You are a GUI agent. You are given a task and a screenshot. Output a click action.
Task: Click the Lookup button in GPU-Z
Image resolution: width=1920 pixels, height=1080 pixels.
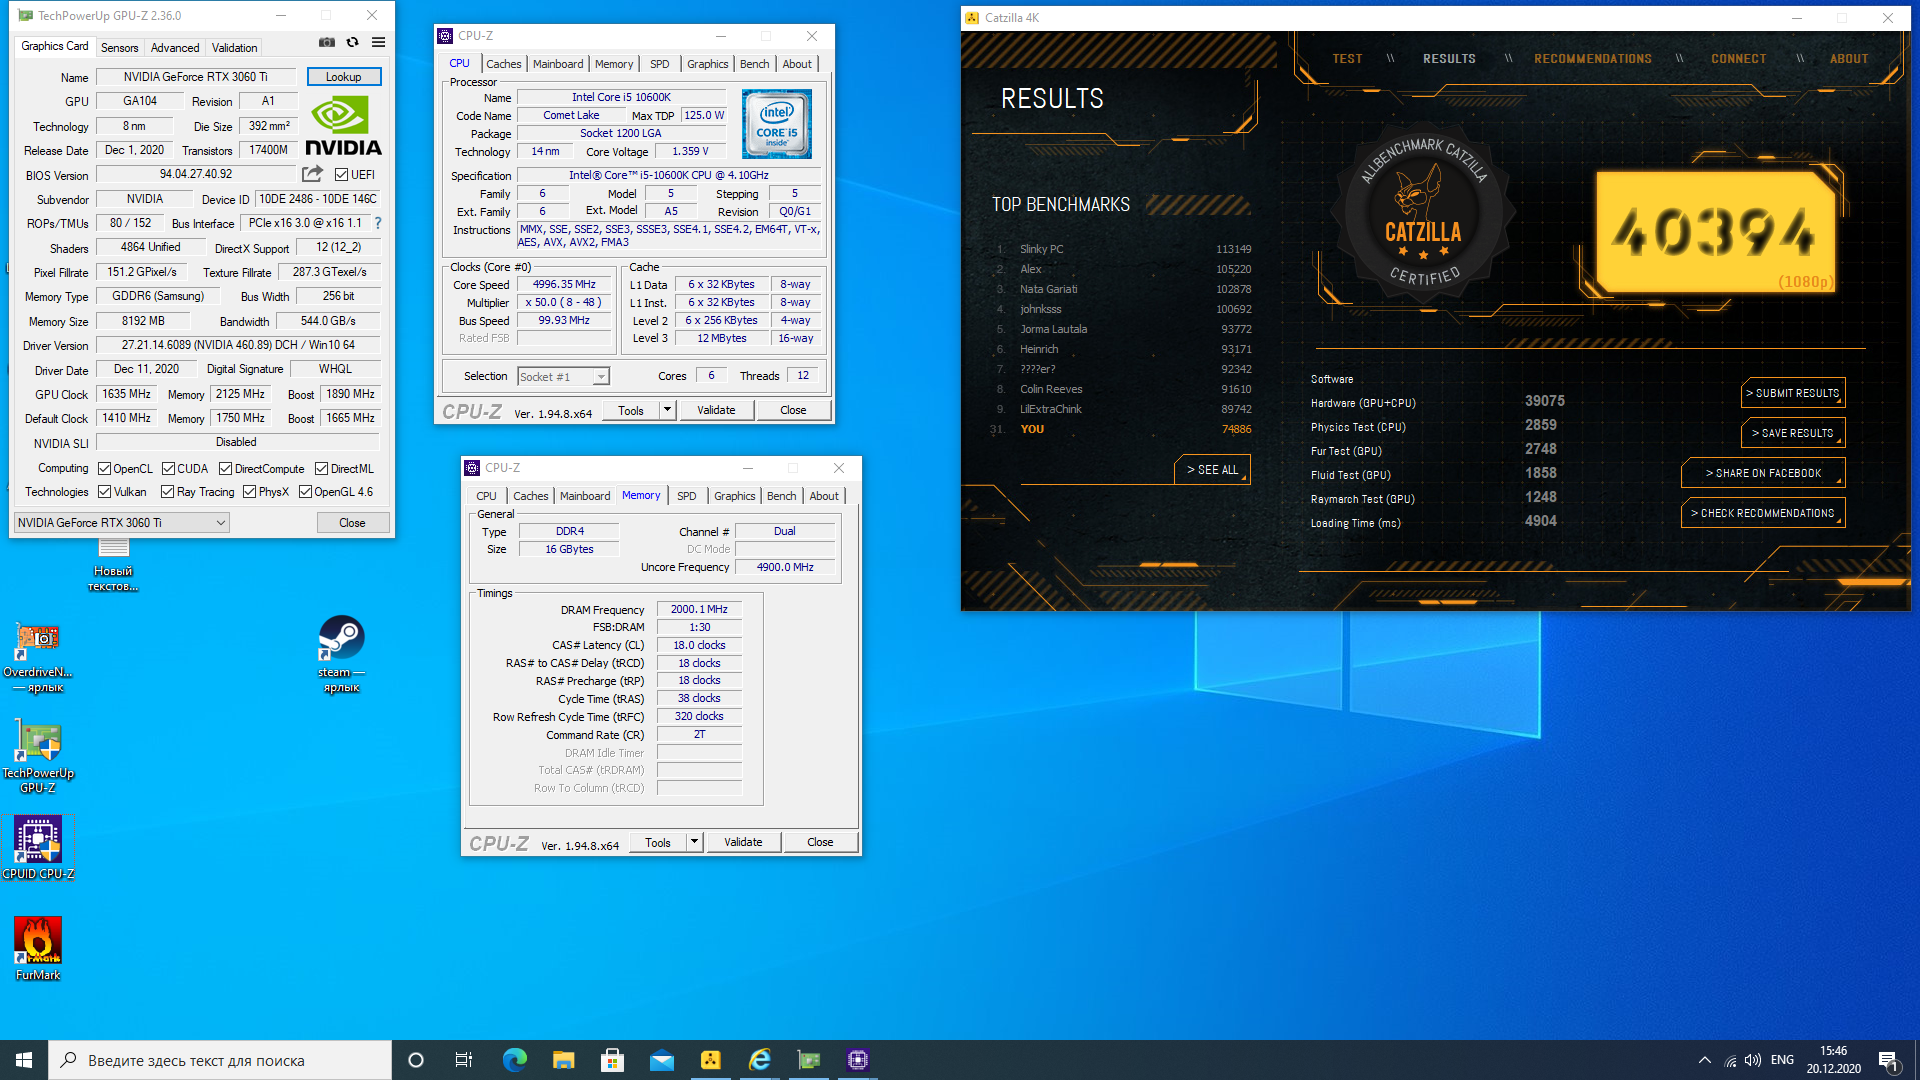[x=343, y=77]
